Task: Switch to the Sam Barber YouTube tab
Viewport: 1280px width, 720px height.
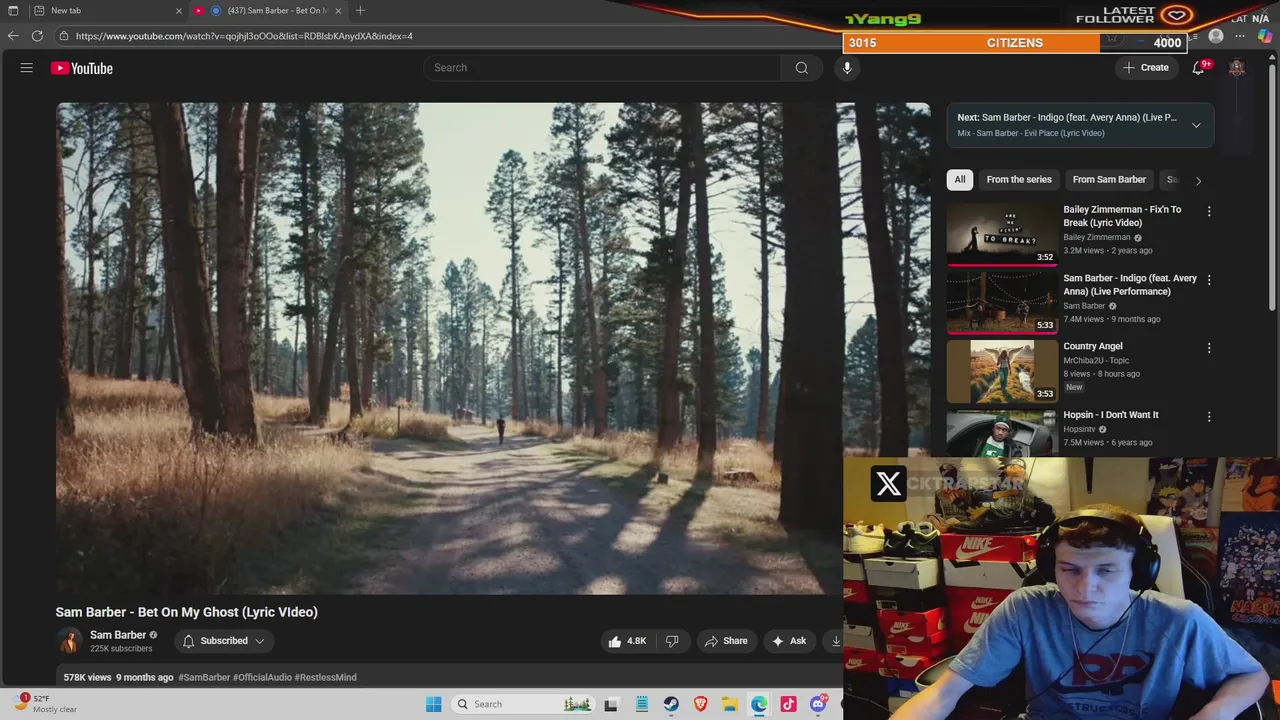Action: pyautogui.click(x=268, y=10)
